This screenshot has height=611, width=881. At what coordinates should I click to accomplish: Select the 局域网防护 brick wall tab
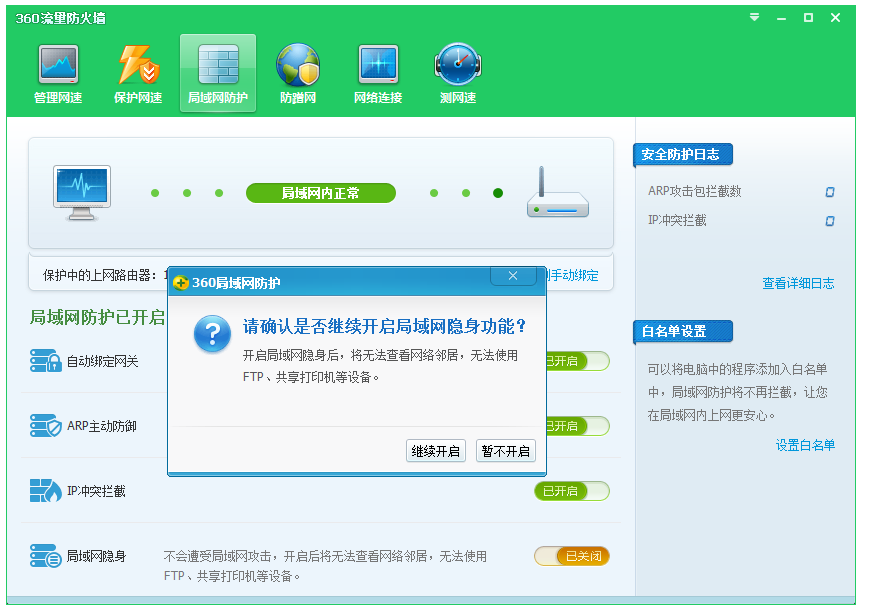(217, 73)
